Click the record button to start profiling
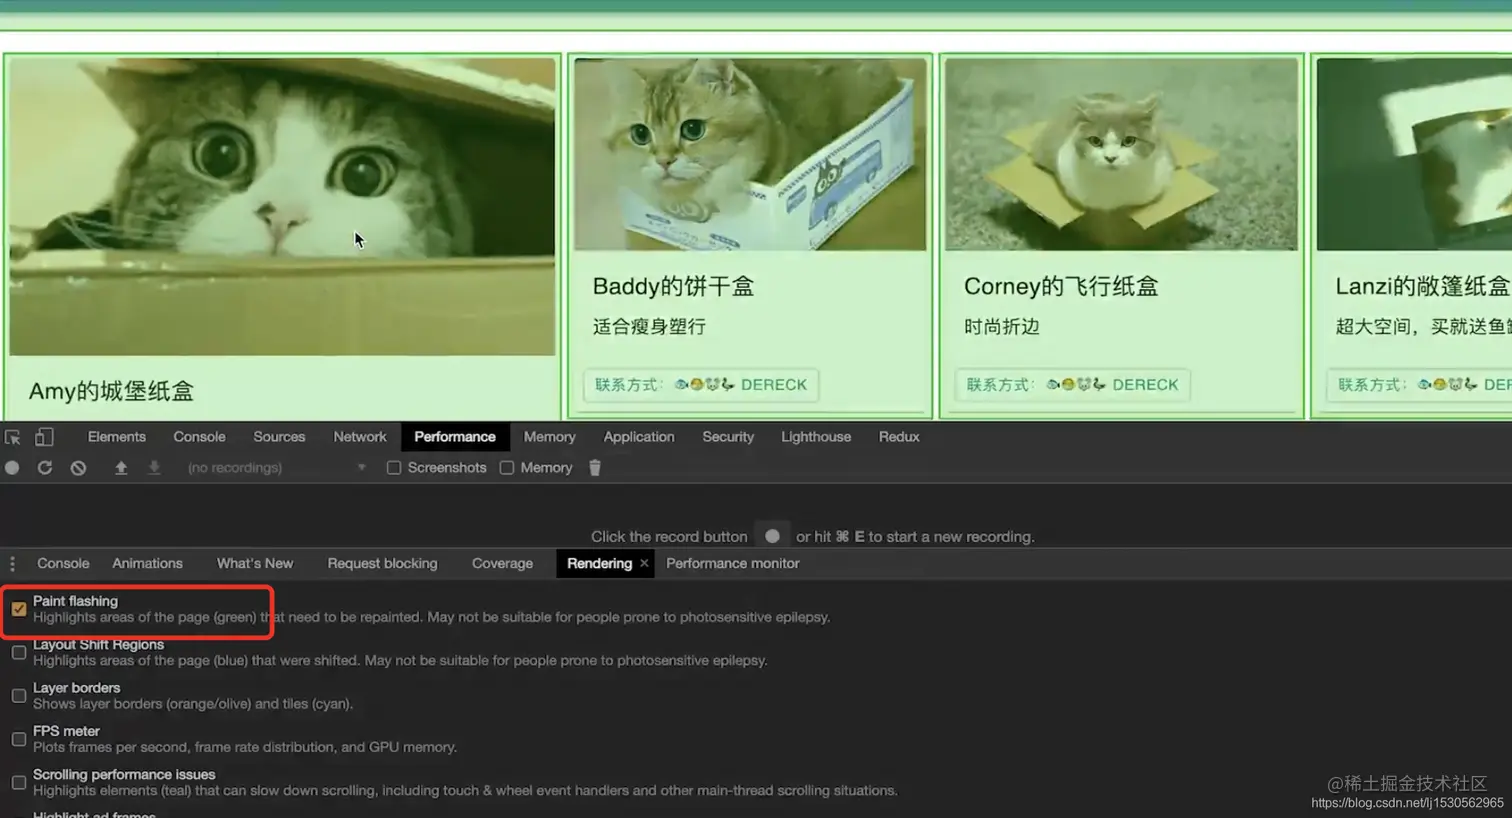This screenshot has width=1512, height=818. coord(10,467)
